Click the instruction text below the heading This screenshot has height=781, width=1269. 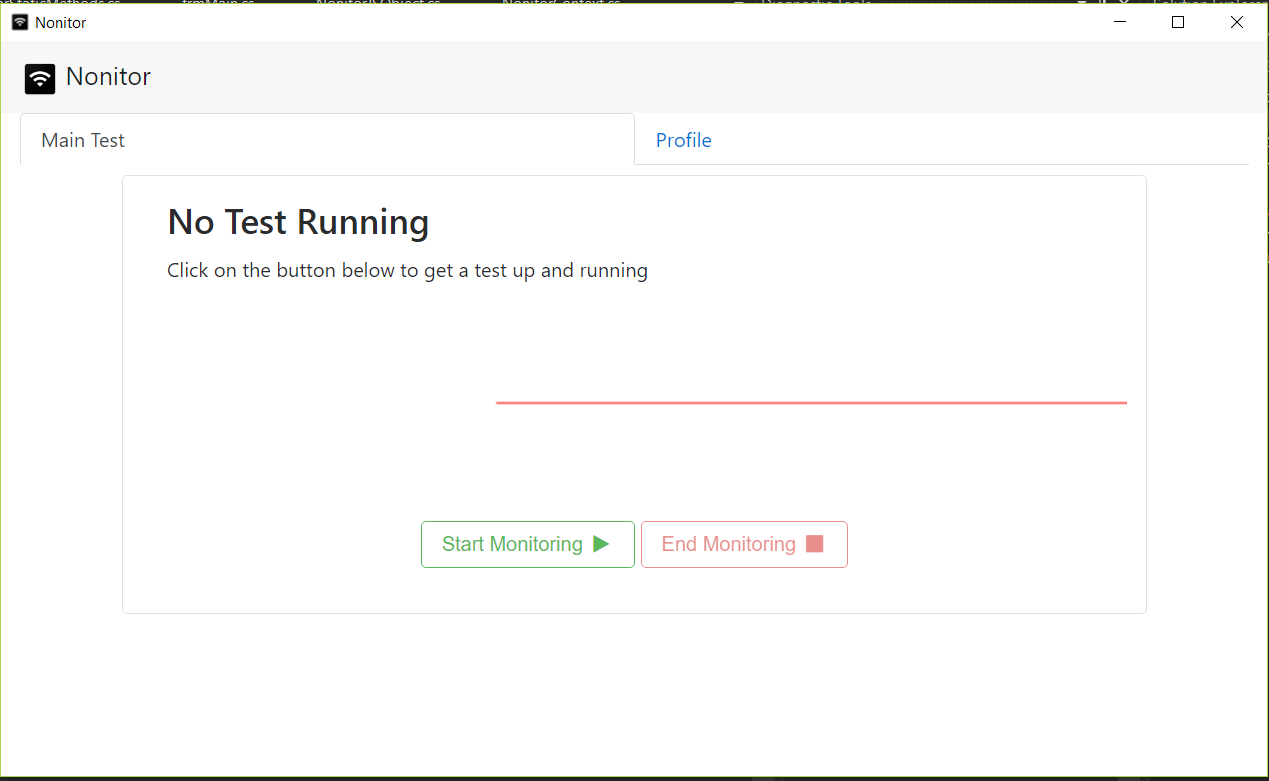[407, 271]
